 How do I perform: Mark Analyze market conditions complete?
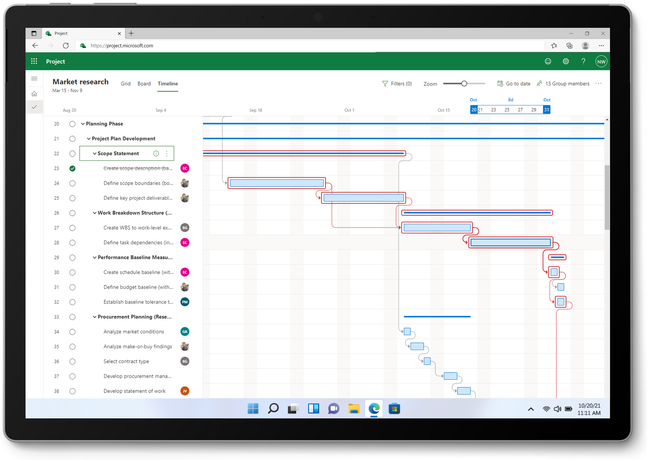72,332
